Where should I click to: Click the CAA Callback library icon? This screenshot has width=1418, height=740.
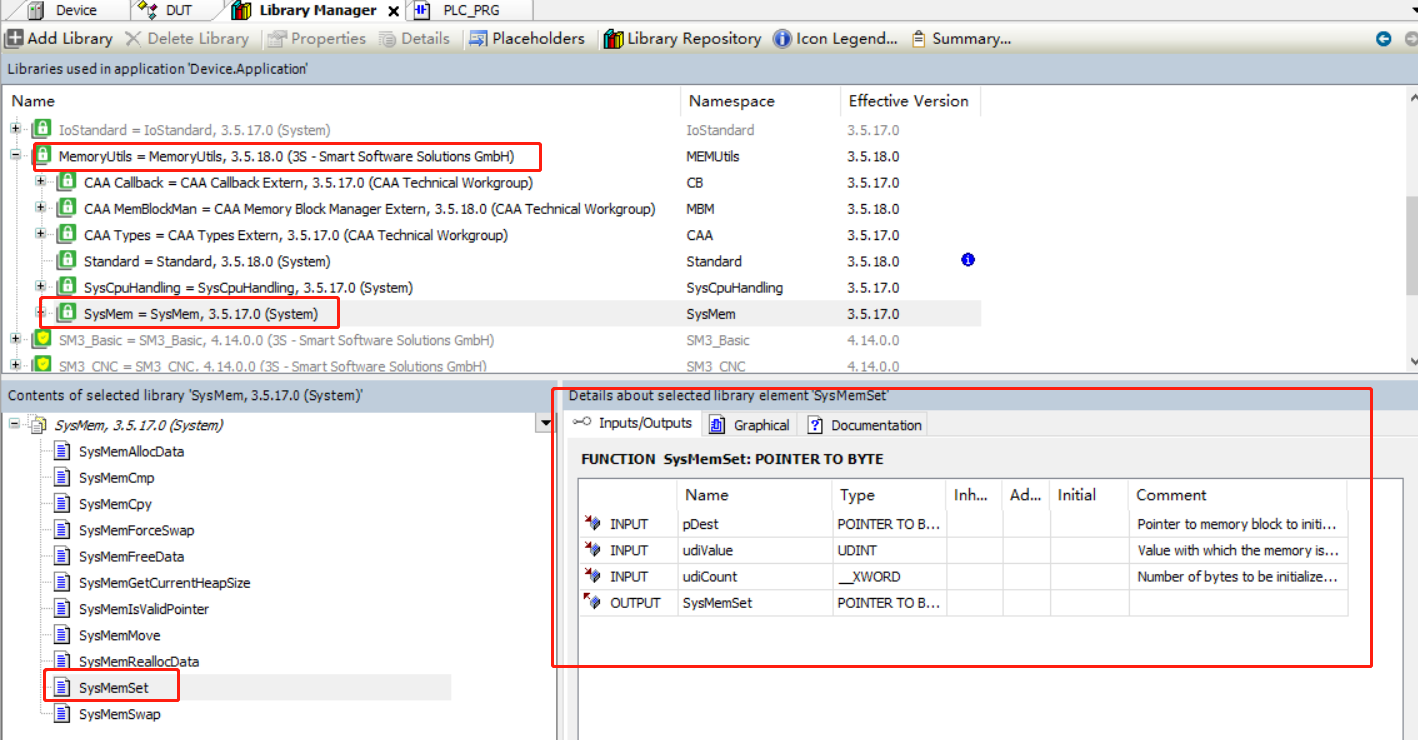click(x=67, y=182)
